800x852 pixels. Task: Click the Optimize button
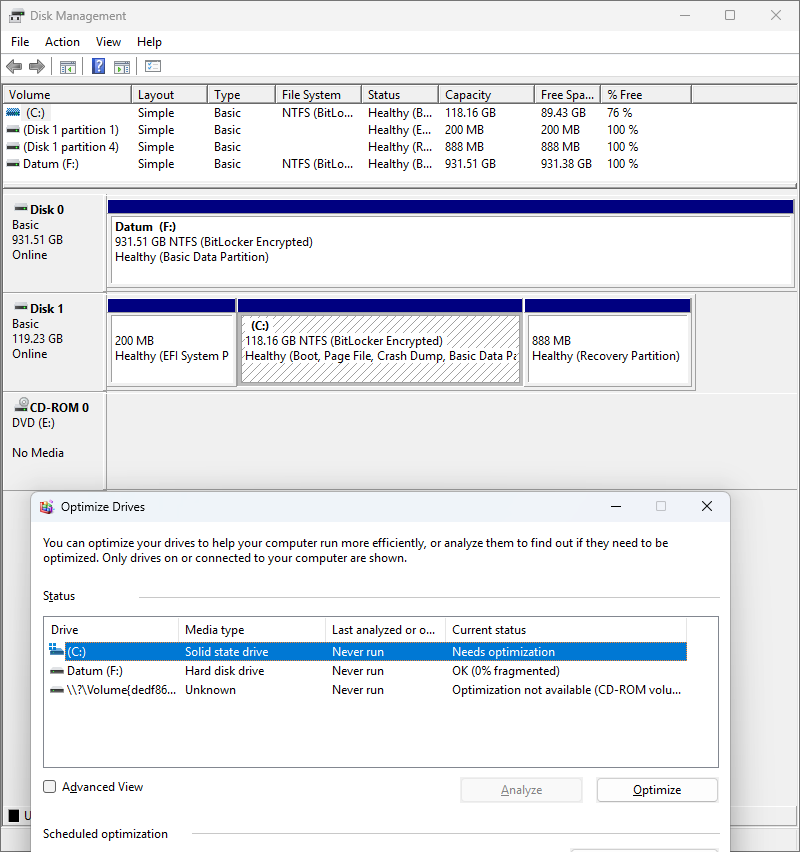pyautogui.click(x=657, y=790)
